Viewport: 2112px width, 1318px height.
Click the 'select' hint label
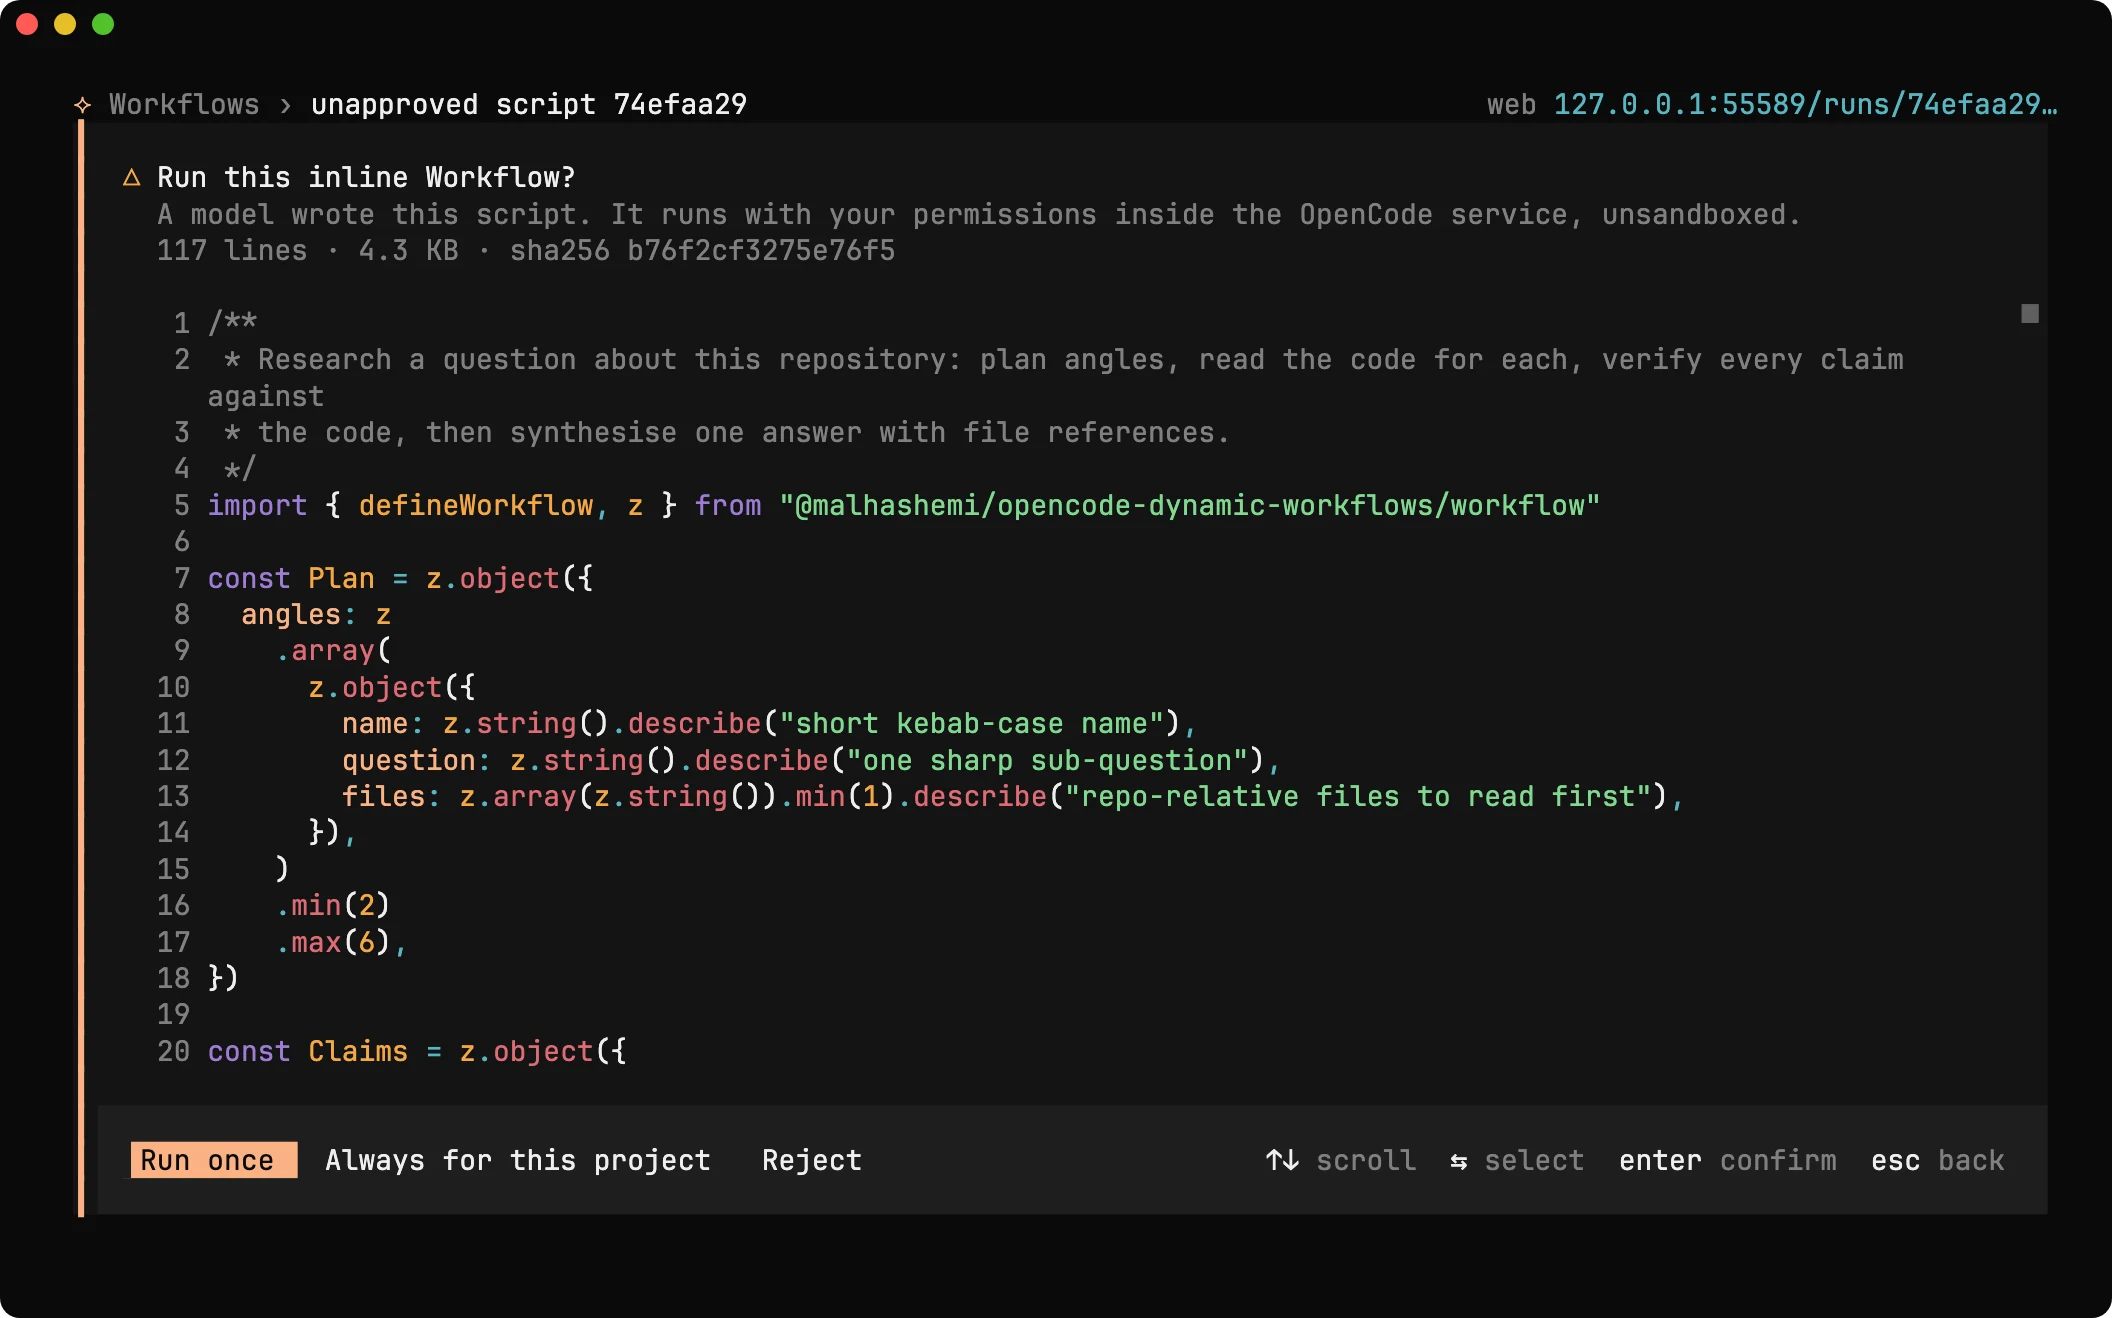(1534, 1160)
